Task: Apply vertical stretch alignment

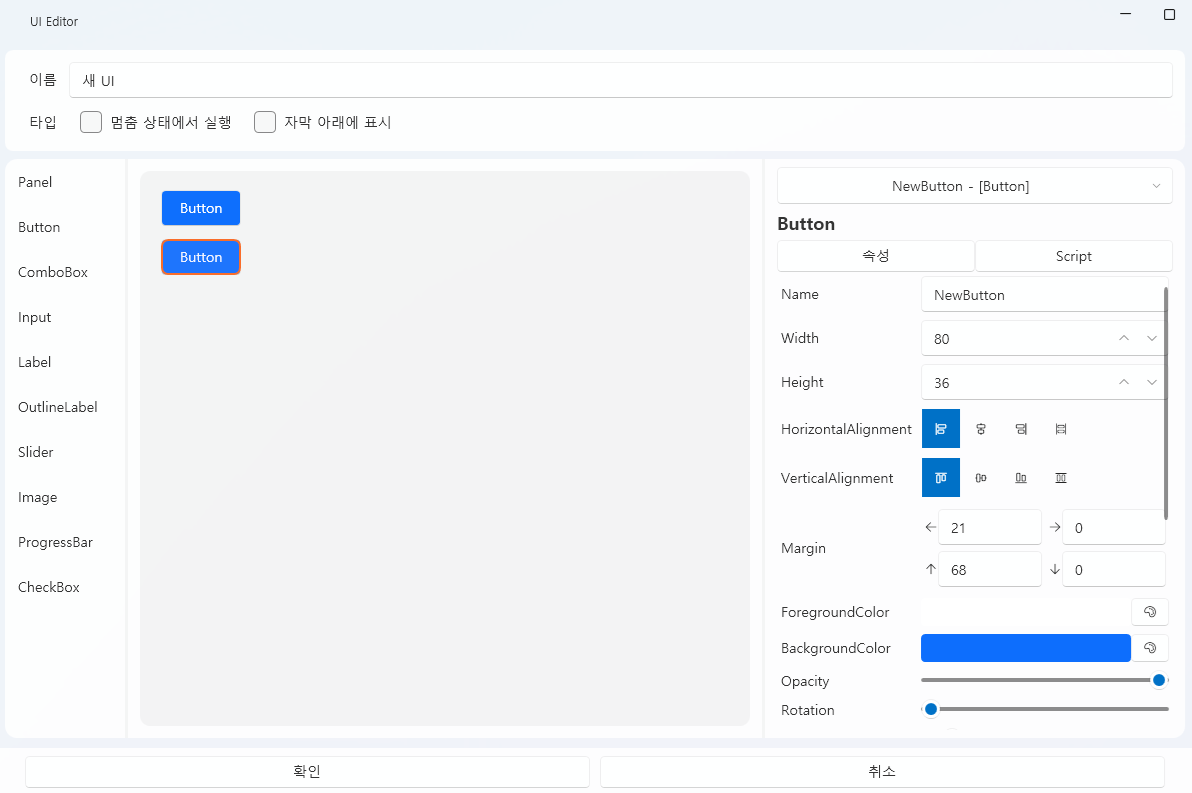Action: click(1060, 477)
